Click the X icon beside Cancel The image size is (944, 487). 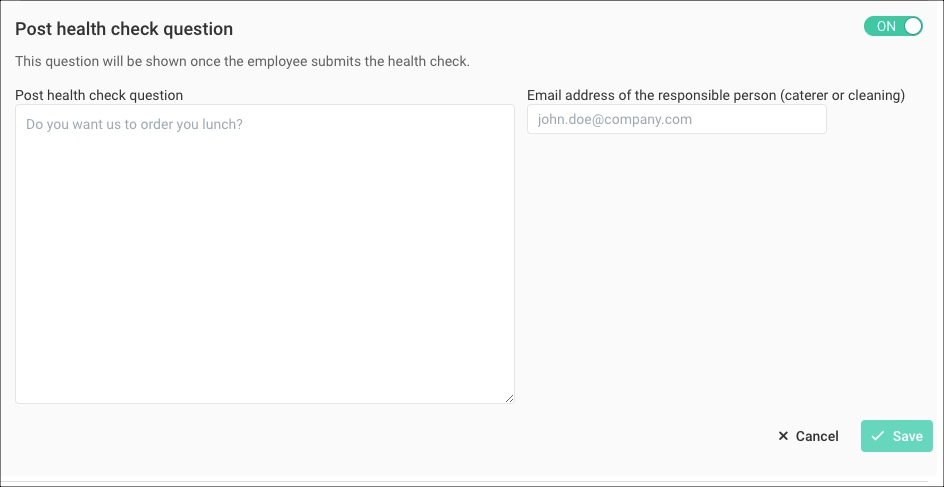[783, 436]
